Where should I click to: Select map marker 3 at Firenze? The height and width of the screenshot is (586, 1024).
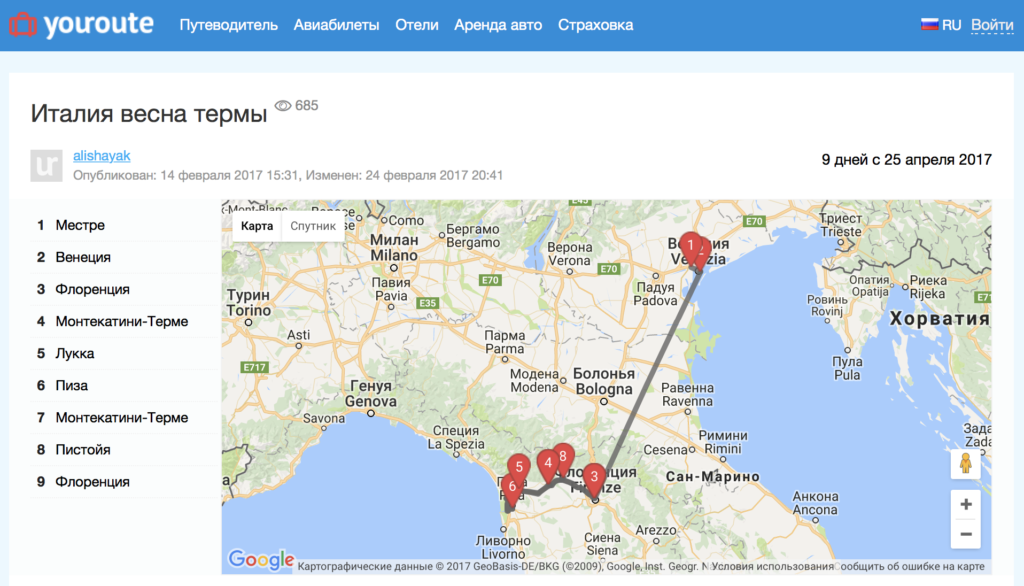(x=594, y=478)
